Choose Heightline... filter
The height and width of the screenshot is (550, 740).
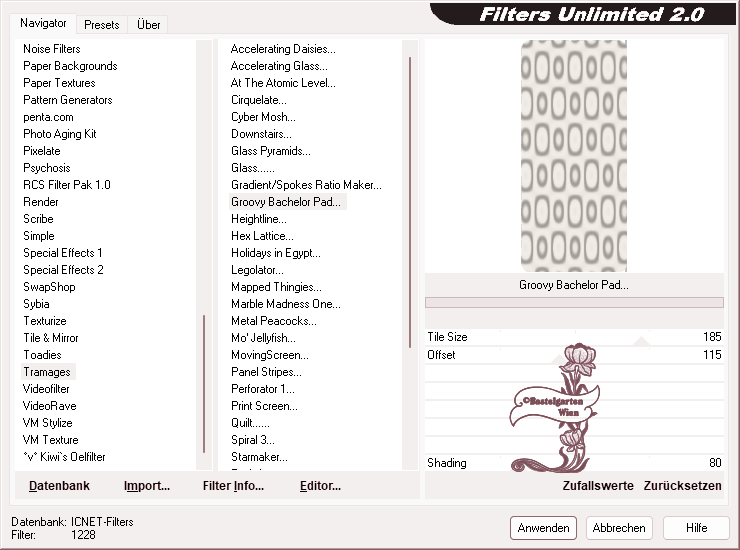[x=259, y=219]
